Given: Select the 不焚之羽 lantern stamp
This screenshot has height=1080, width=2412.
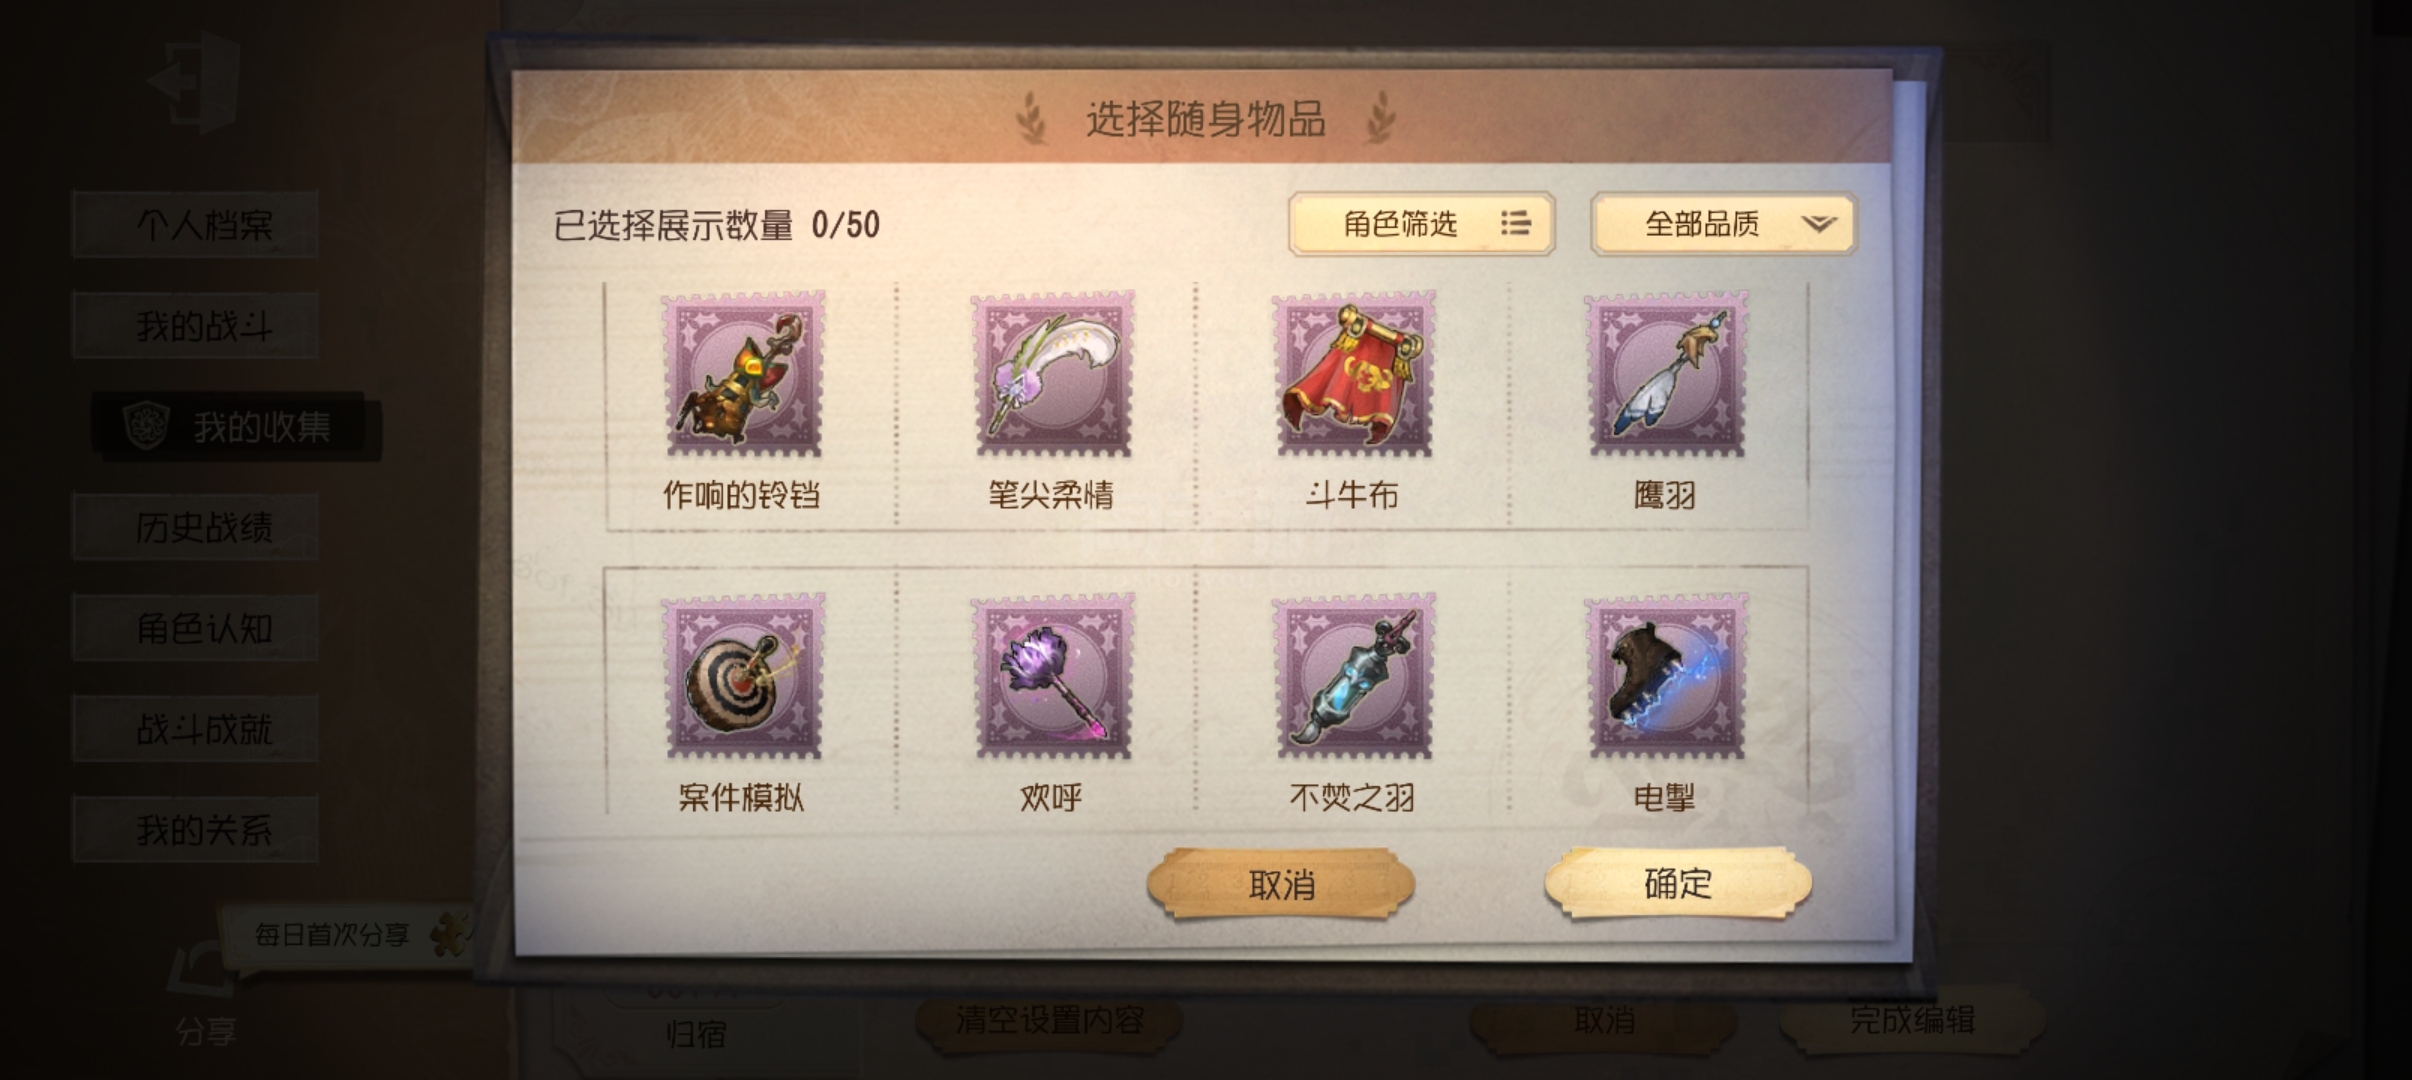Looking at the screenshot, I should [x=1353, y=676].
